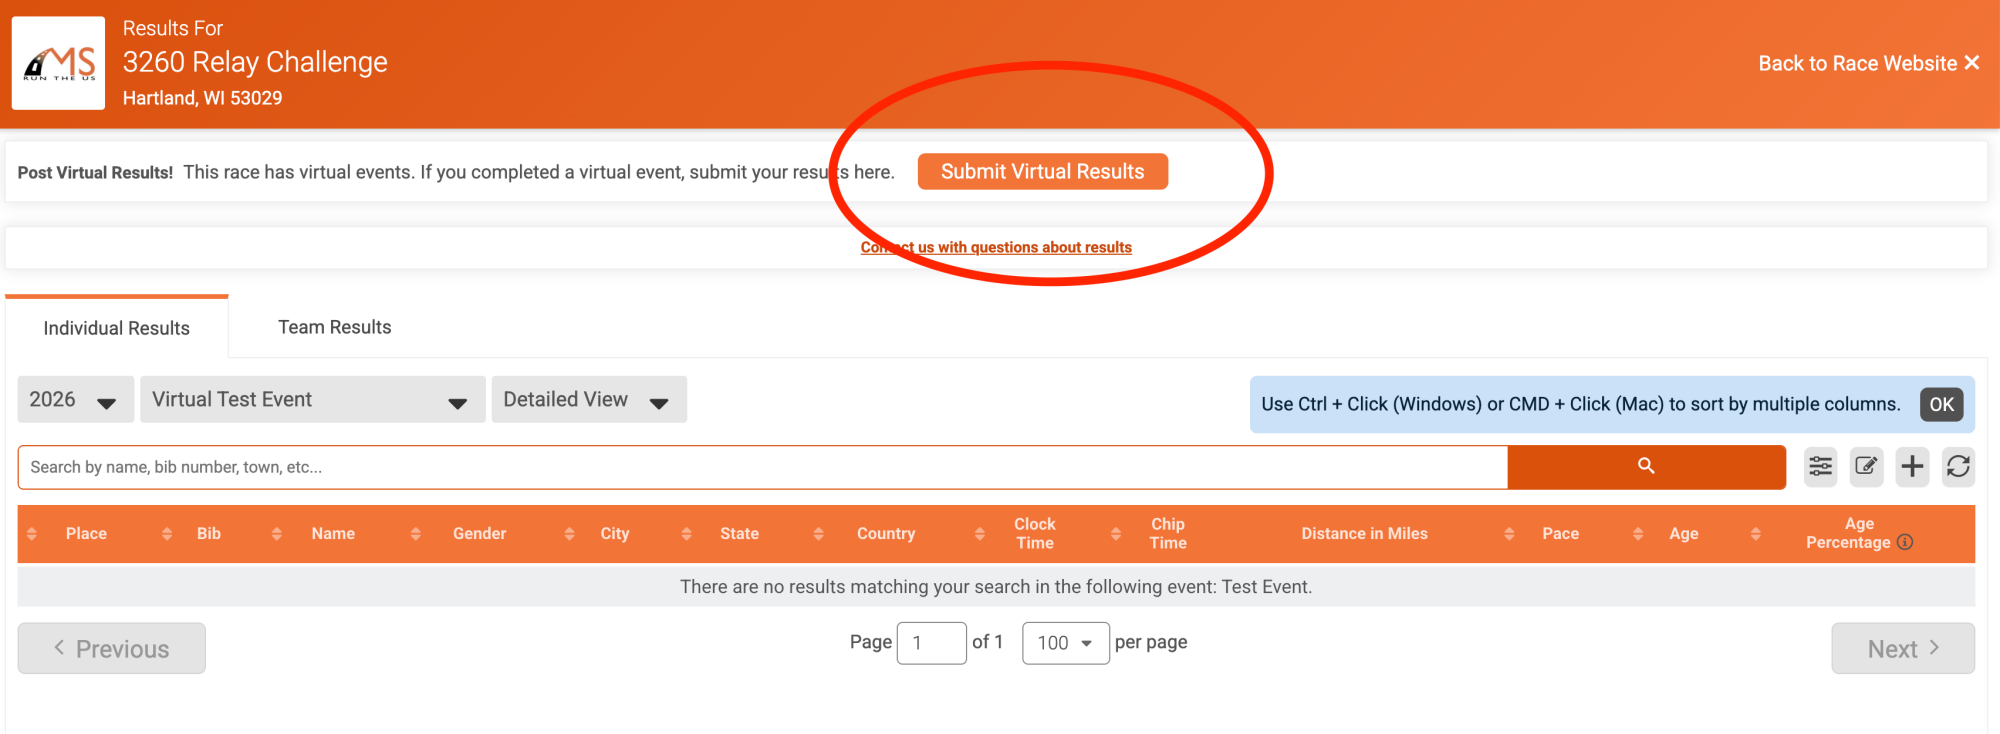
Task: Open the contact us about results link
Action: pyautogui.click(x=996, y=247)
